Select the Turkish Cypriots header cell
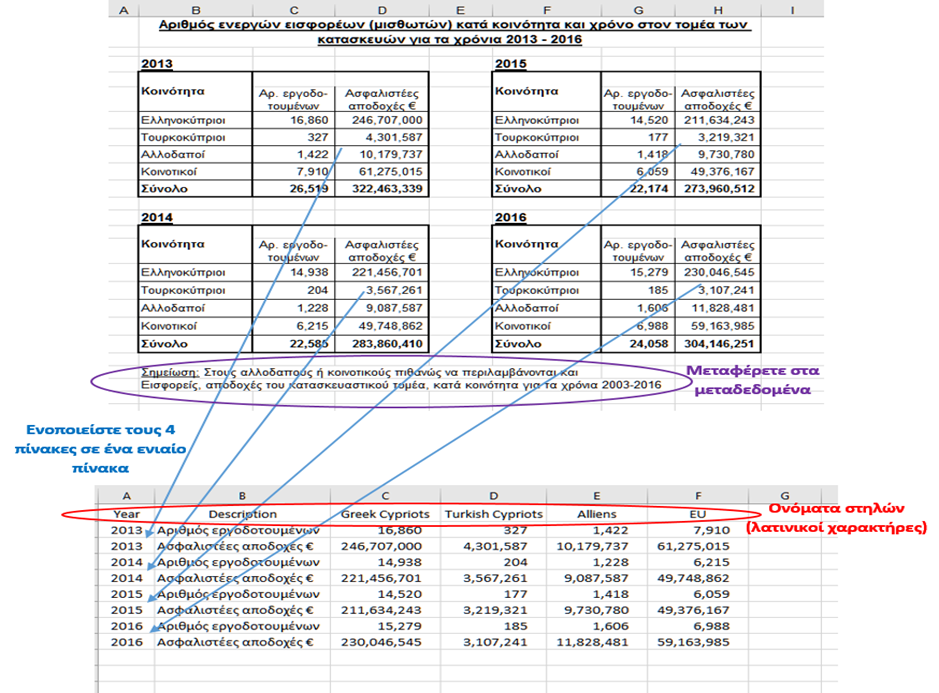The height and width of the screenshot is (693, 939). coord(494,514)
